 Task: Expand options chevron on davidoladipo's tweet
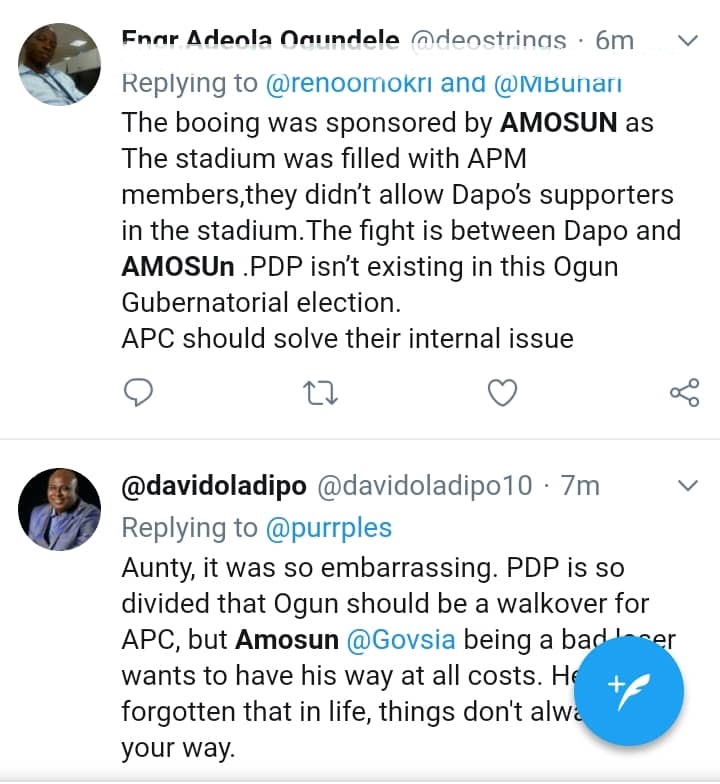[x=688, y=486]
